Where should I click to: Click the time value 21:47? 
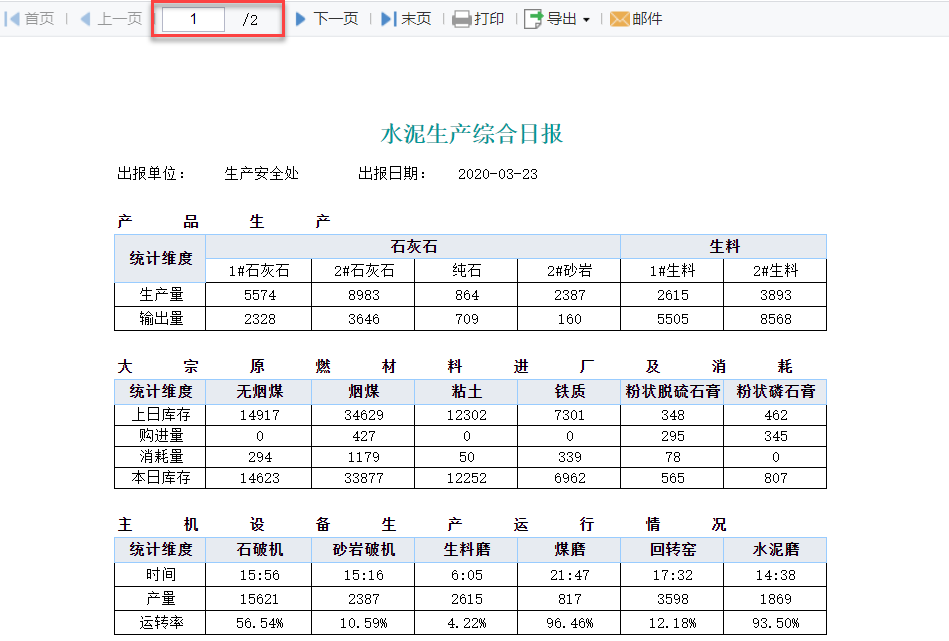(x=570, y=575)
